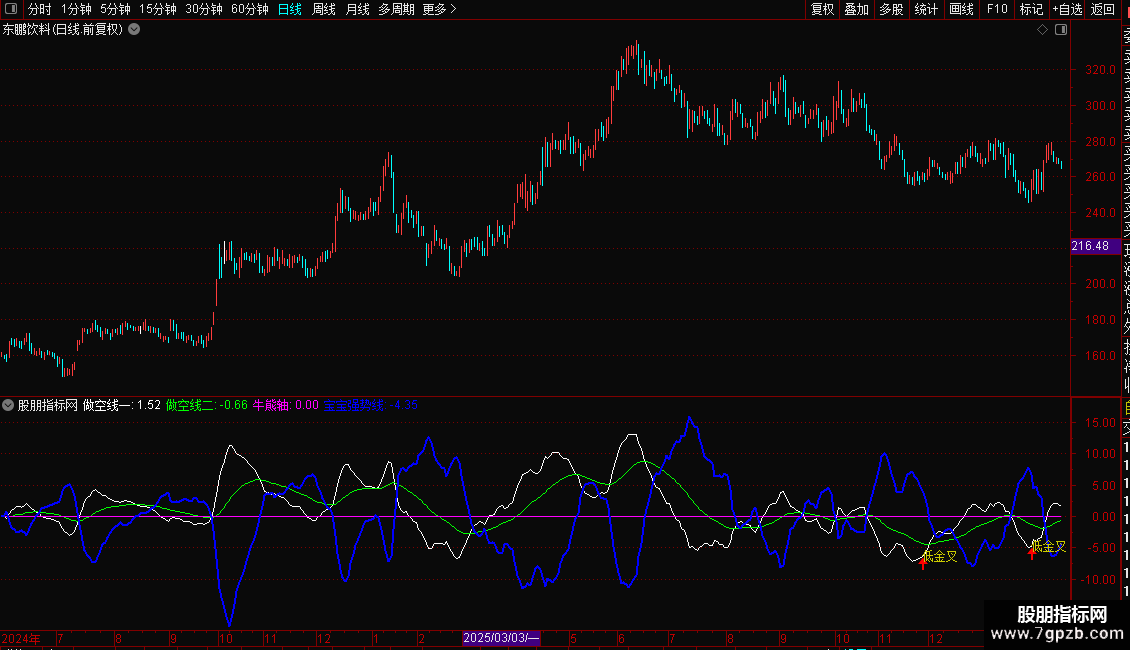Click the 牛熊轴 indicator value label
The image size is (1130, 650).
point(285,405)
